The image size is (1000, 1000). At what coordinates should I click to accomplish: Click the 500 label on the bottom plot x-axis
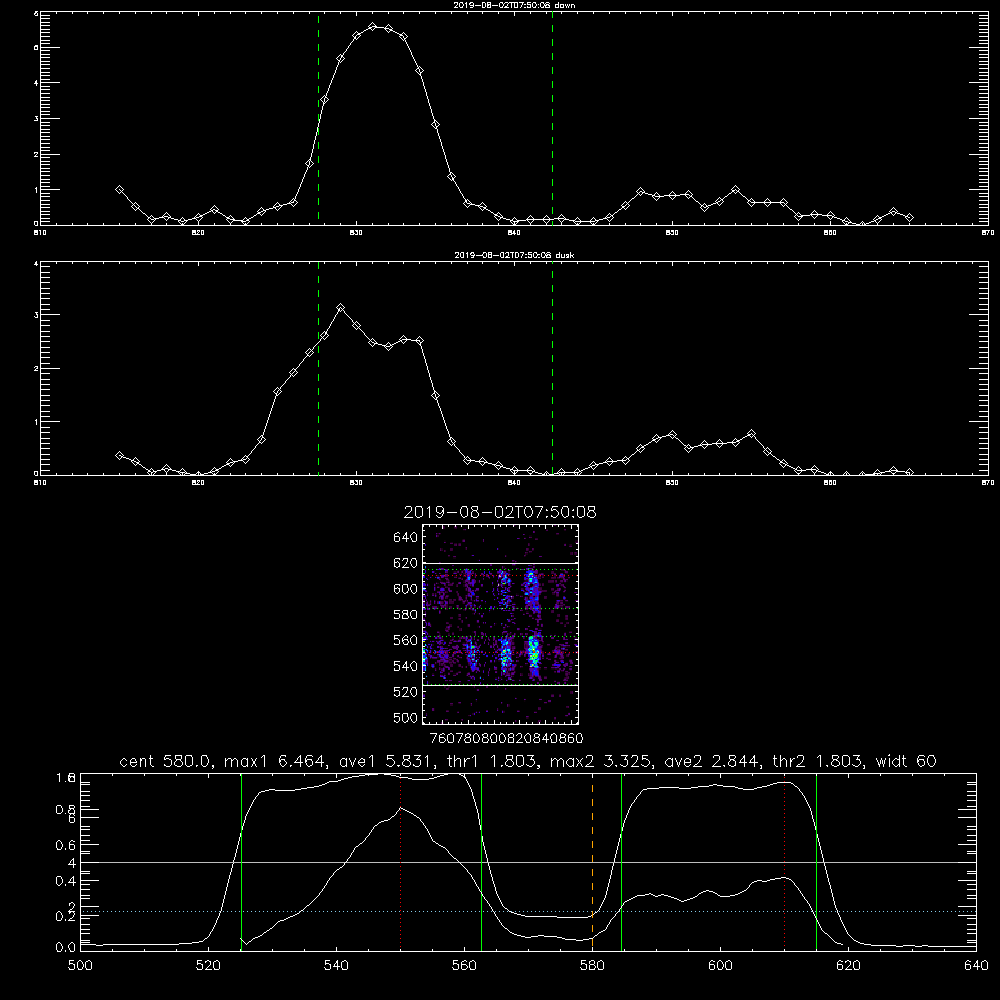pyautogui.click(x=80, y=966)
